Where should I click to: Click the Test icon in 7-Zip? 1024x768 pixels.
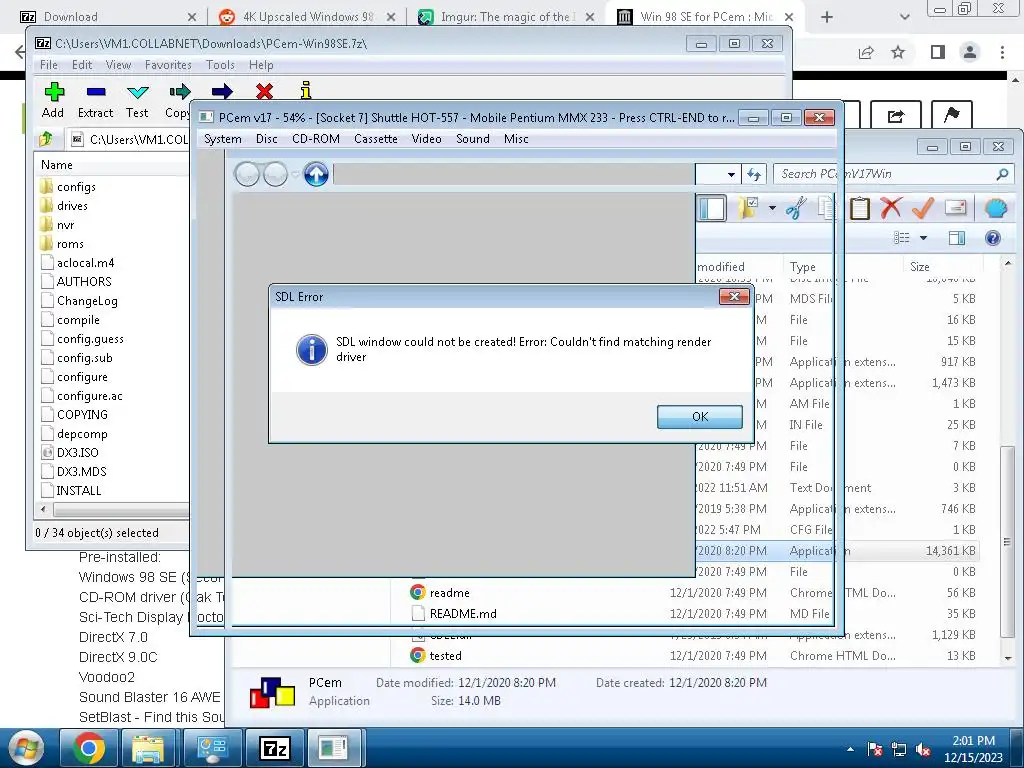coord(137,92)
